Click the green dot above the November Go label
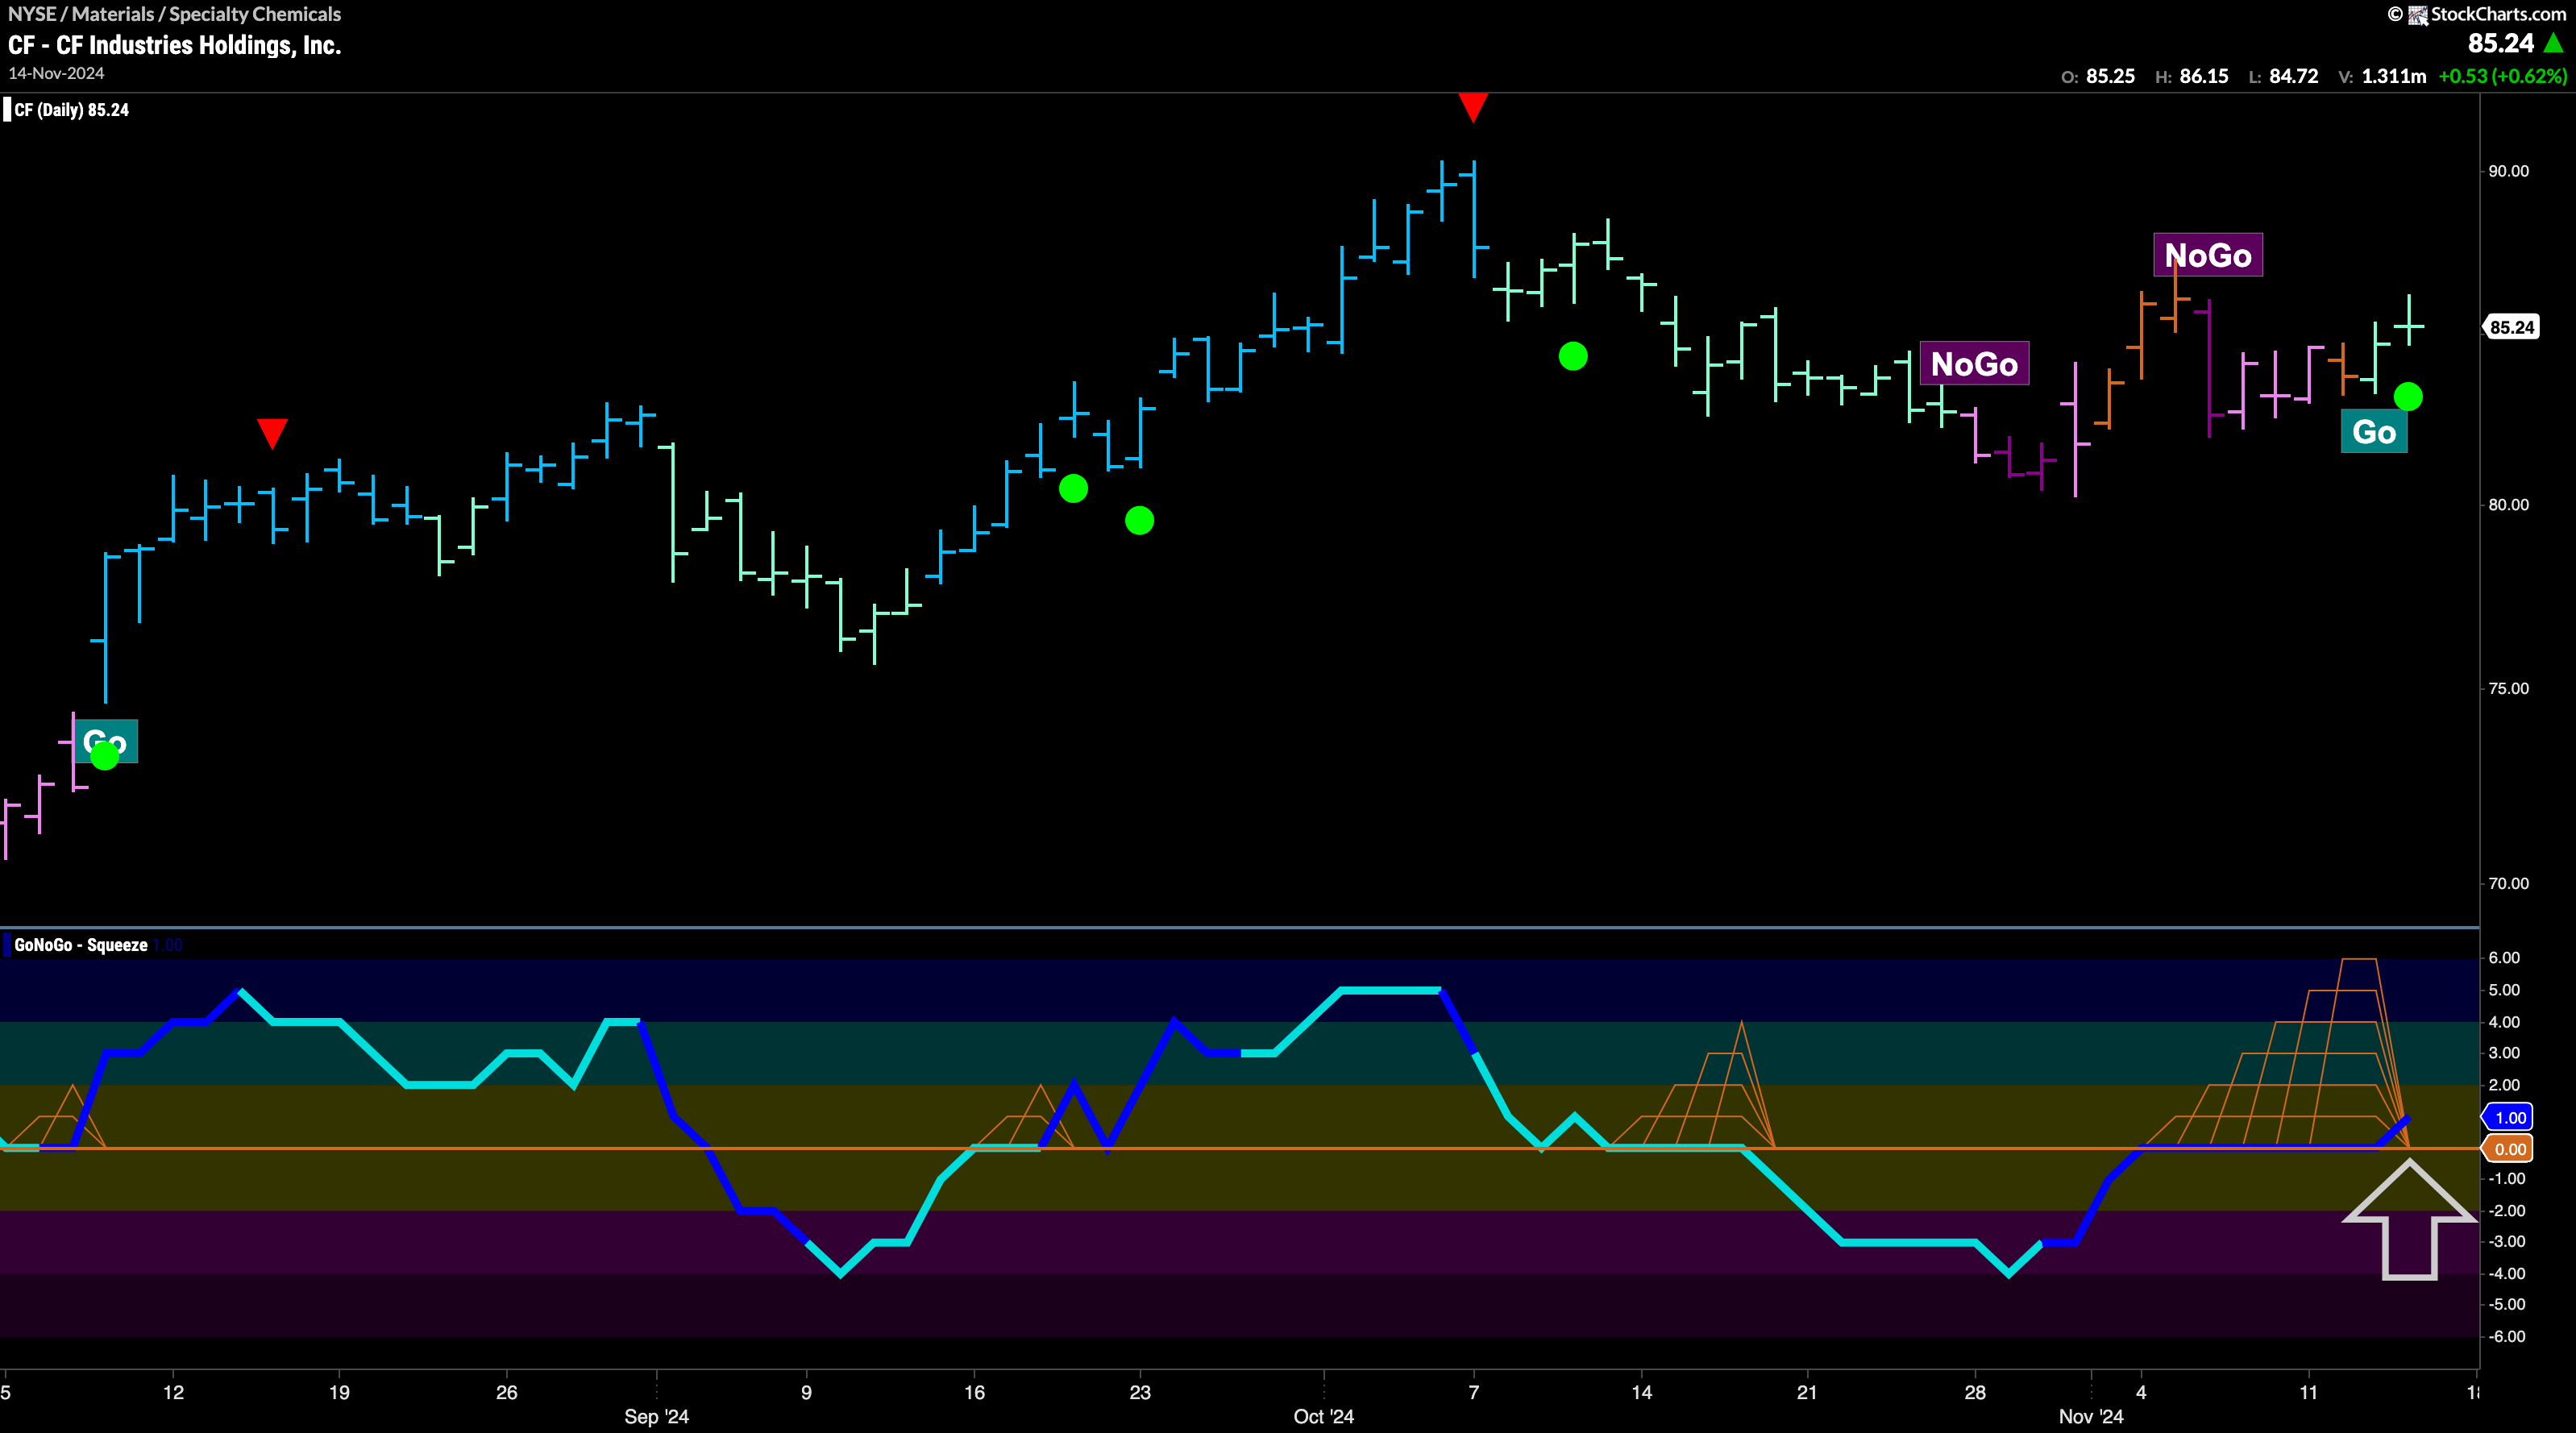 pos(2408,397)
